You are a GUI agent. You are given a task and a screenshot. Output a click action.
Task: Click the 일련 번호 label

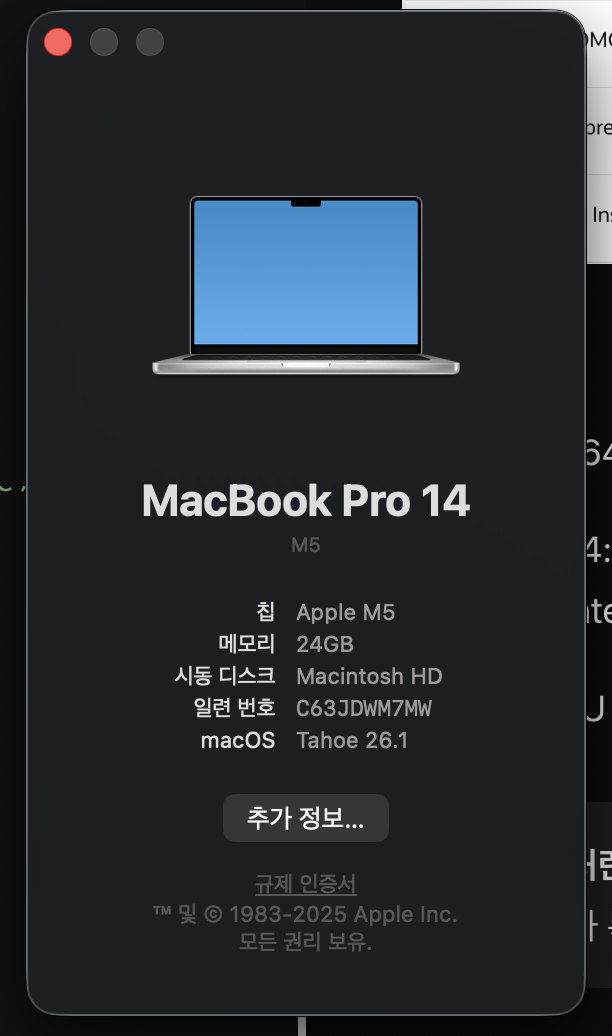tap(234, 708)
